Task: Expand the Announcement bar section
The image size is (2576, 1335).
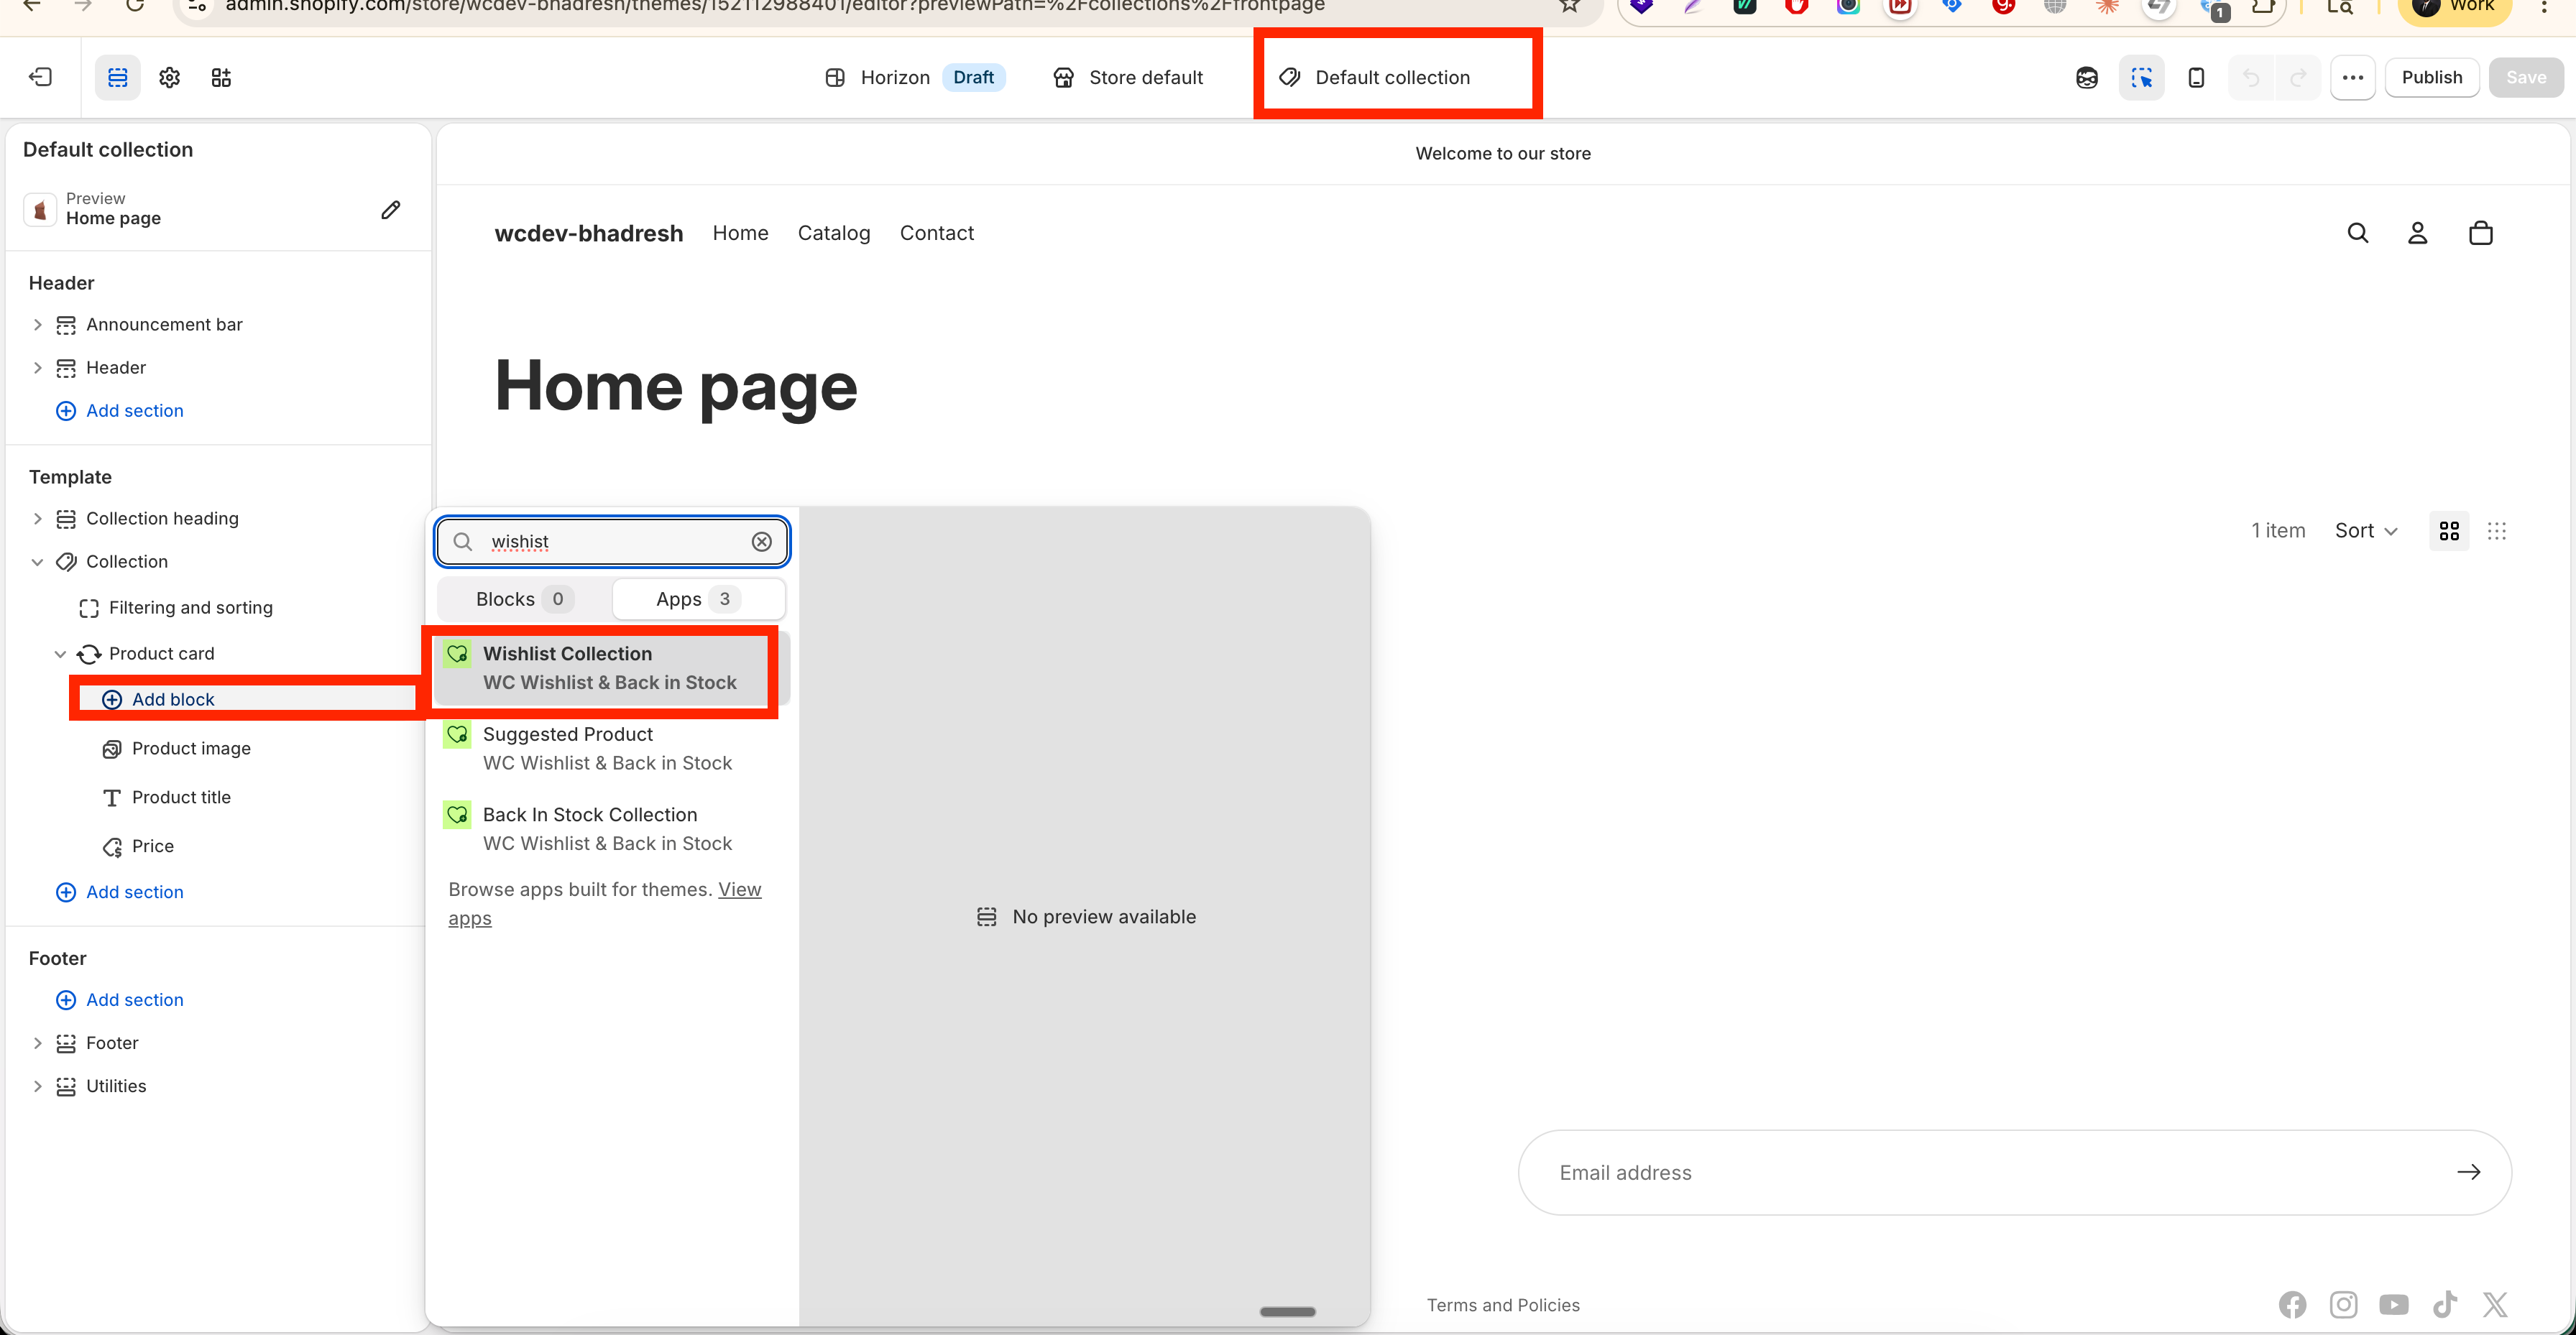Action: (x=37, y=324)
